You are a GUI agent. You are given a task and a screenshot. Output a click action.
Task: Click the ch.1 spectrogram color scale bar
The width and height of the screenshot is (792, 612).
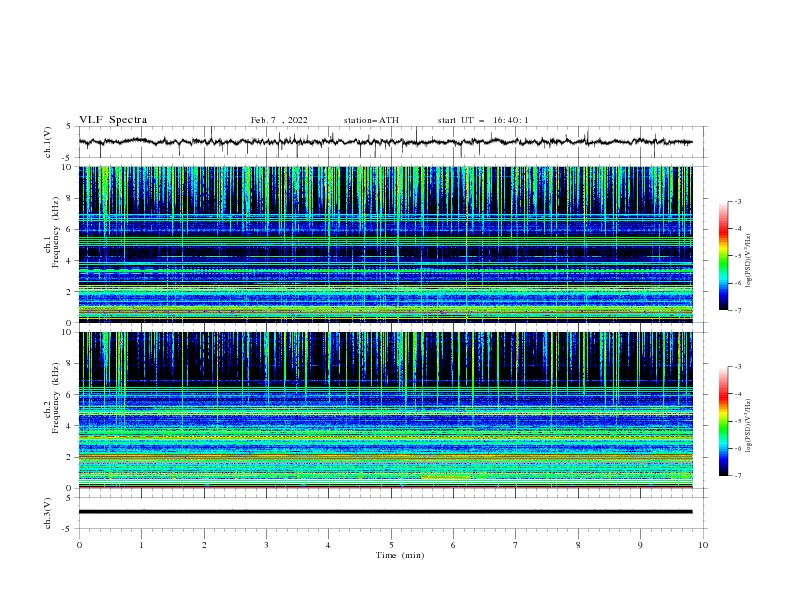723,256
